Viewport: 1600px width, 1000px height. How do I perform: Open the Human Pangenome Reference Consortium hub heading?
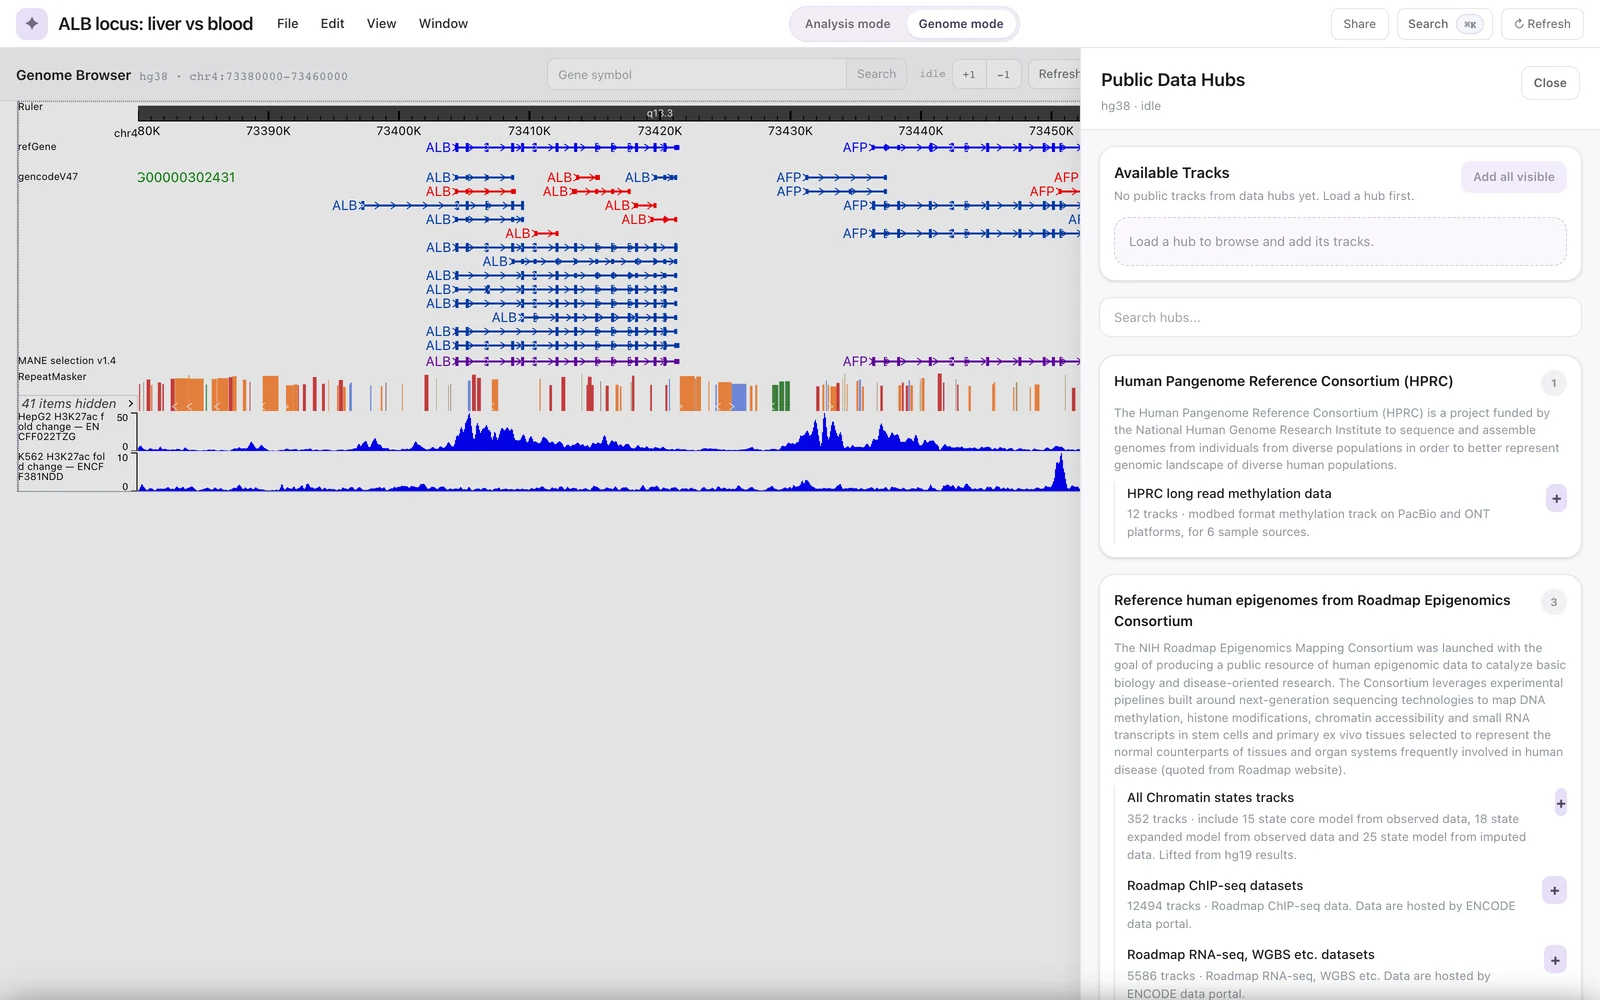tap(1283, 381)
